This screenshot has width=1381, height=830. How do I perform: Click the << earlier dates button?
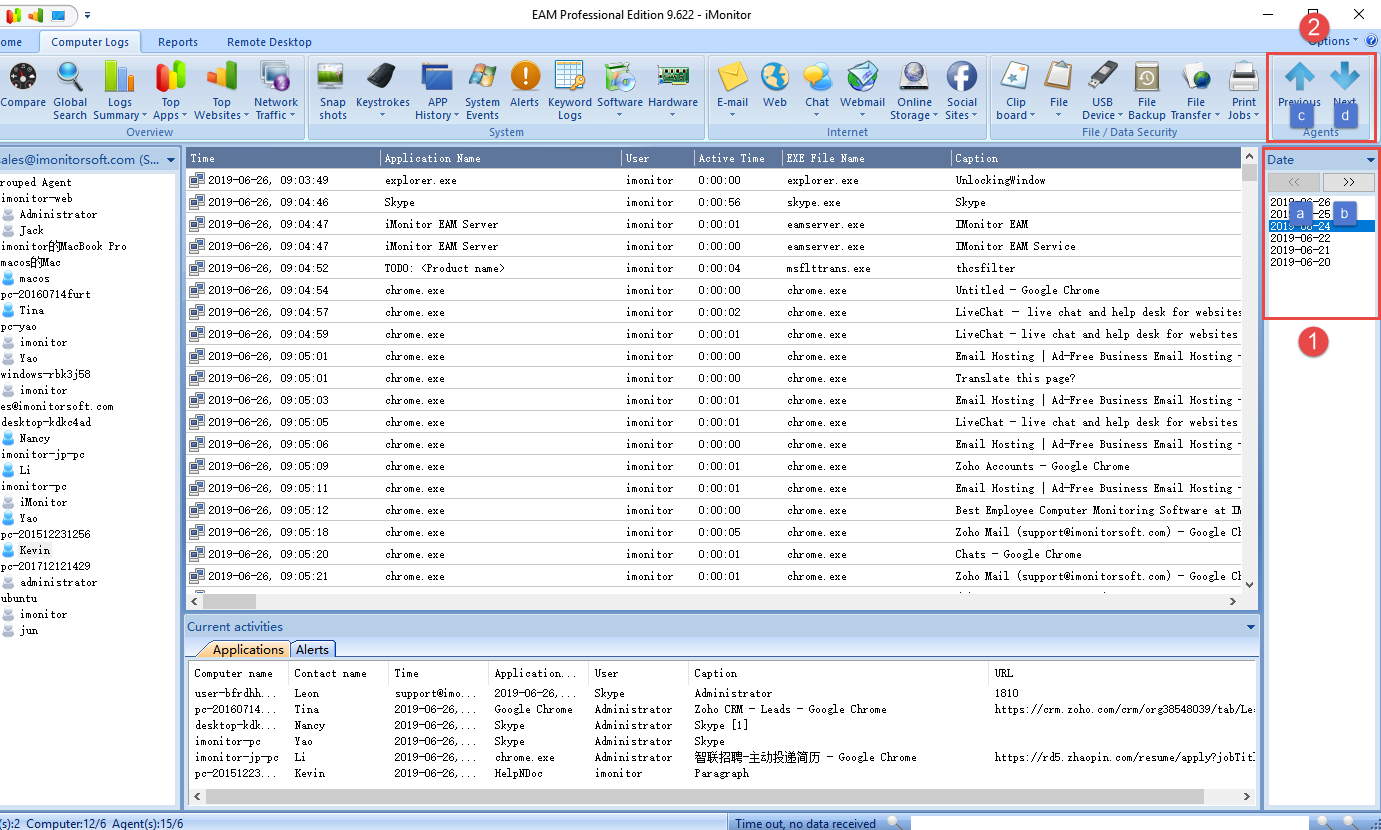(x=1294, y=182)
